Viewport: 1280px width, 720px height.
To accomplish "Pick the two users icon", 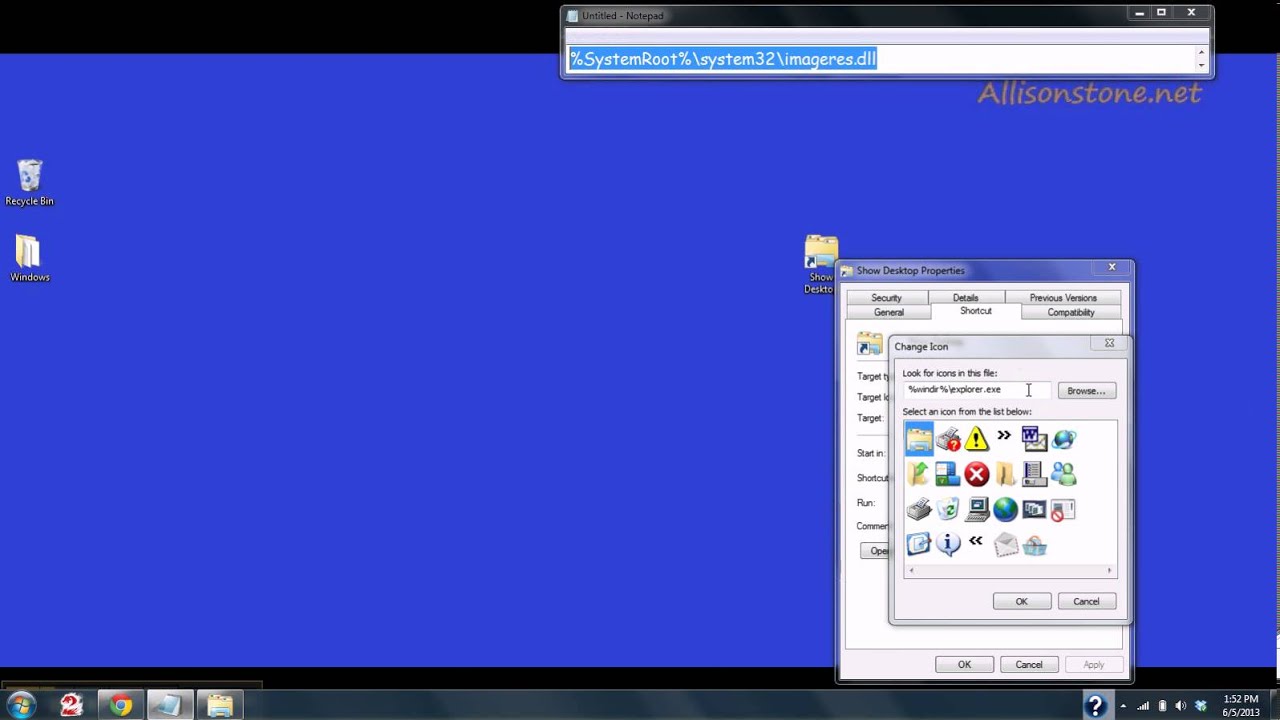I will (1063, 475).
